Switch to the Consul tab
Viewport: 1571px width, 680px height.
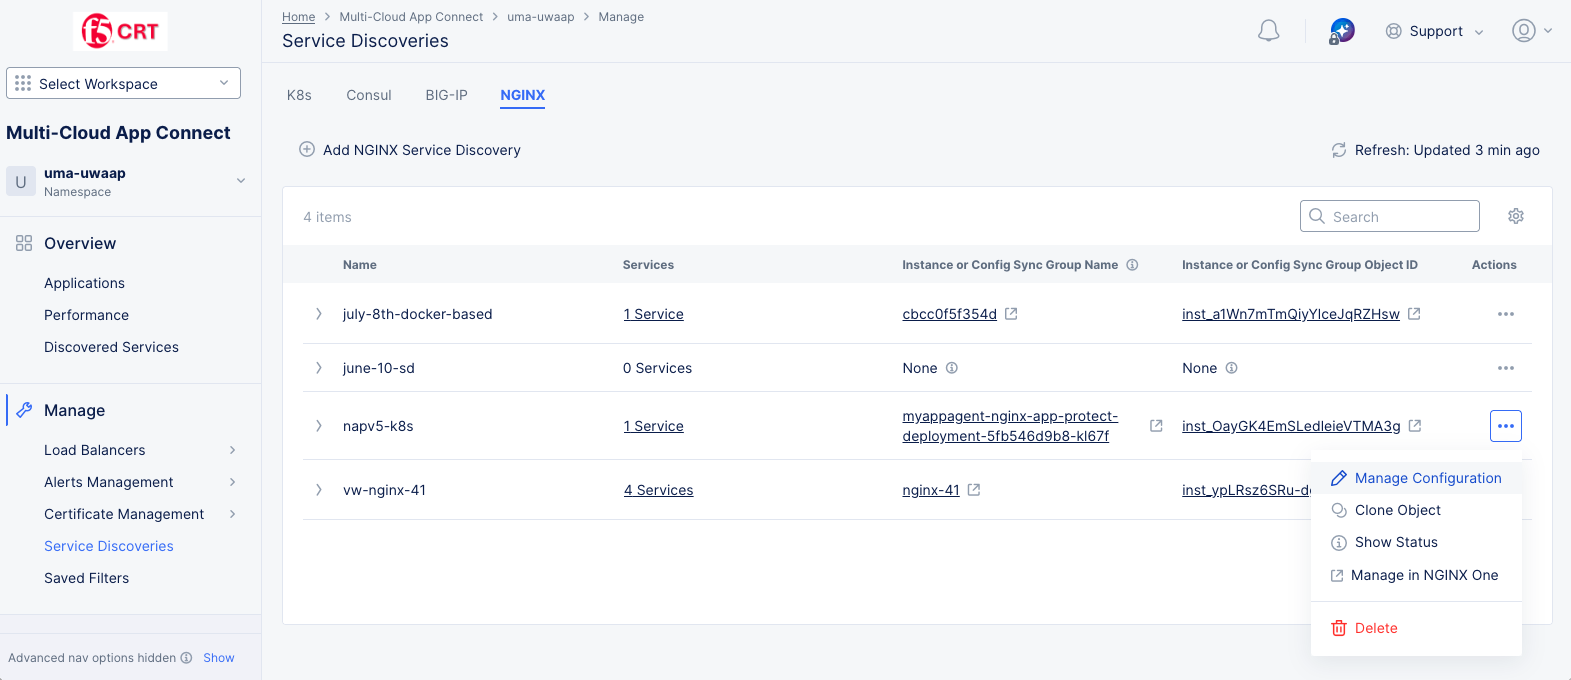tap(369, 95)
